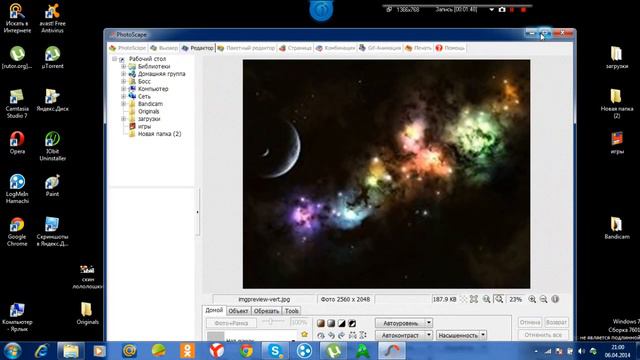Select Новая папка (2) in tree
The width and height of the screenshot is (640, 360).
point(159,134)
